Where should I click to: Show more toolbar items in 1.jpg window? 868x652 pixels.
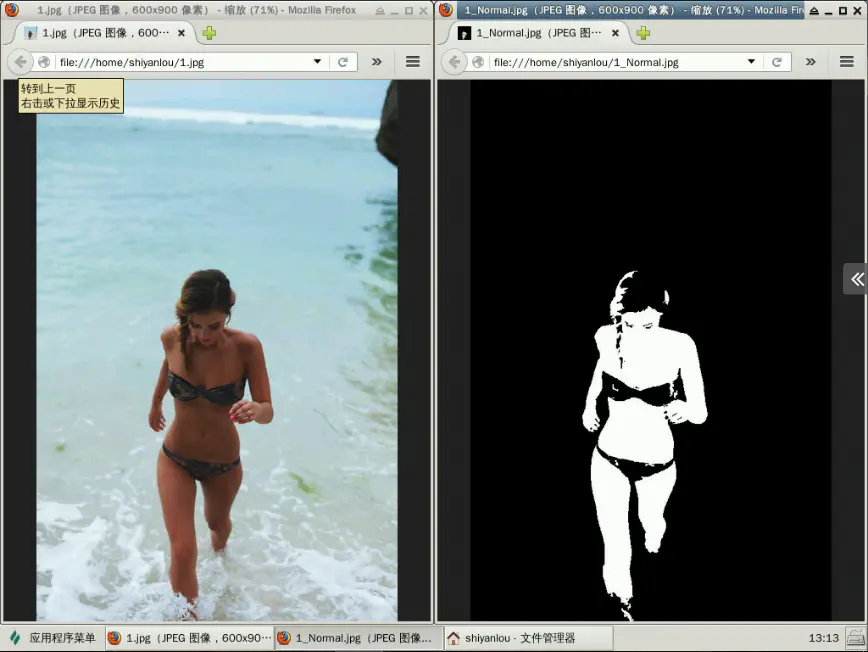376,62
